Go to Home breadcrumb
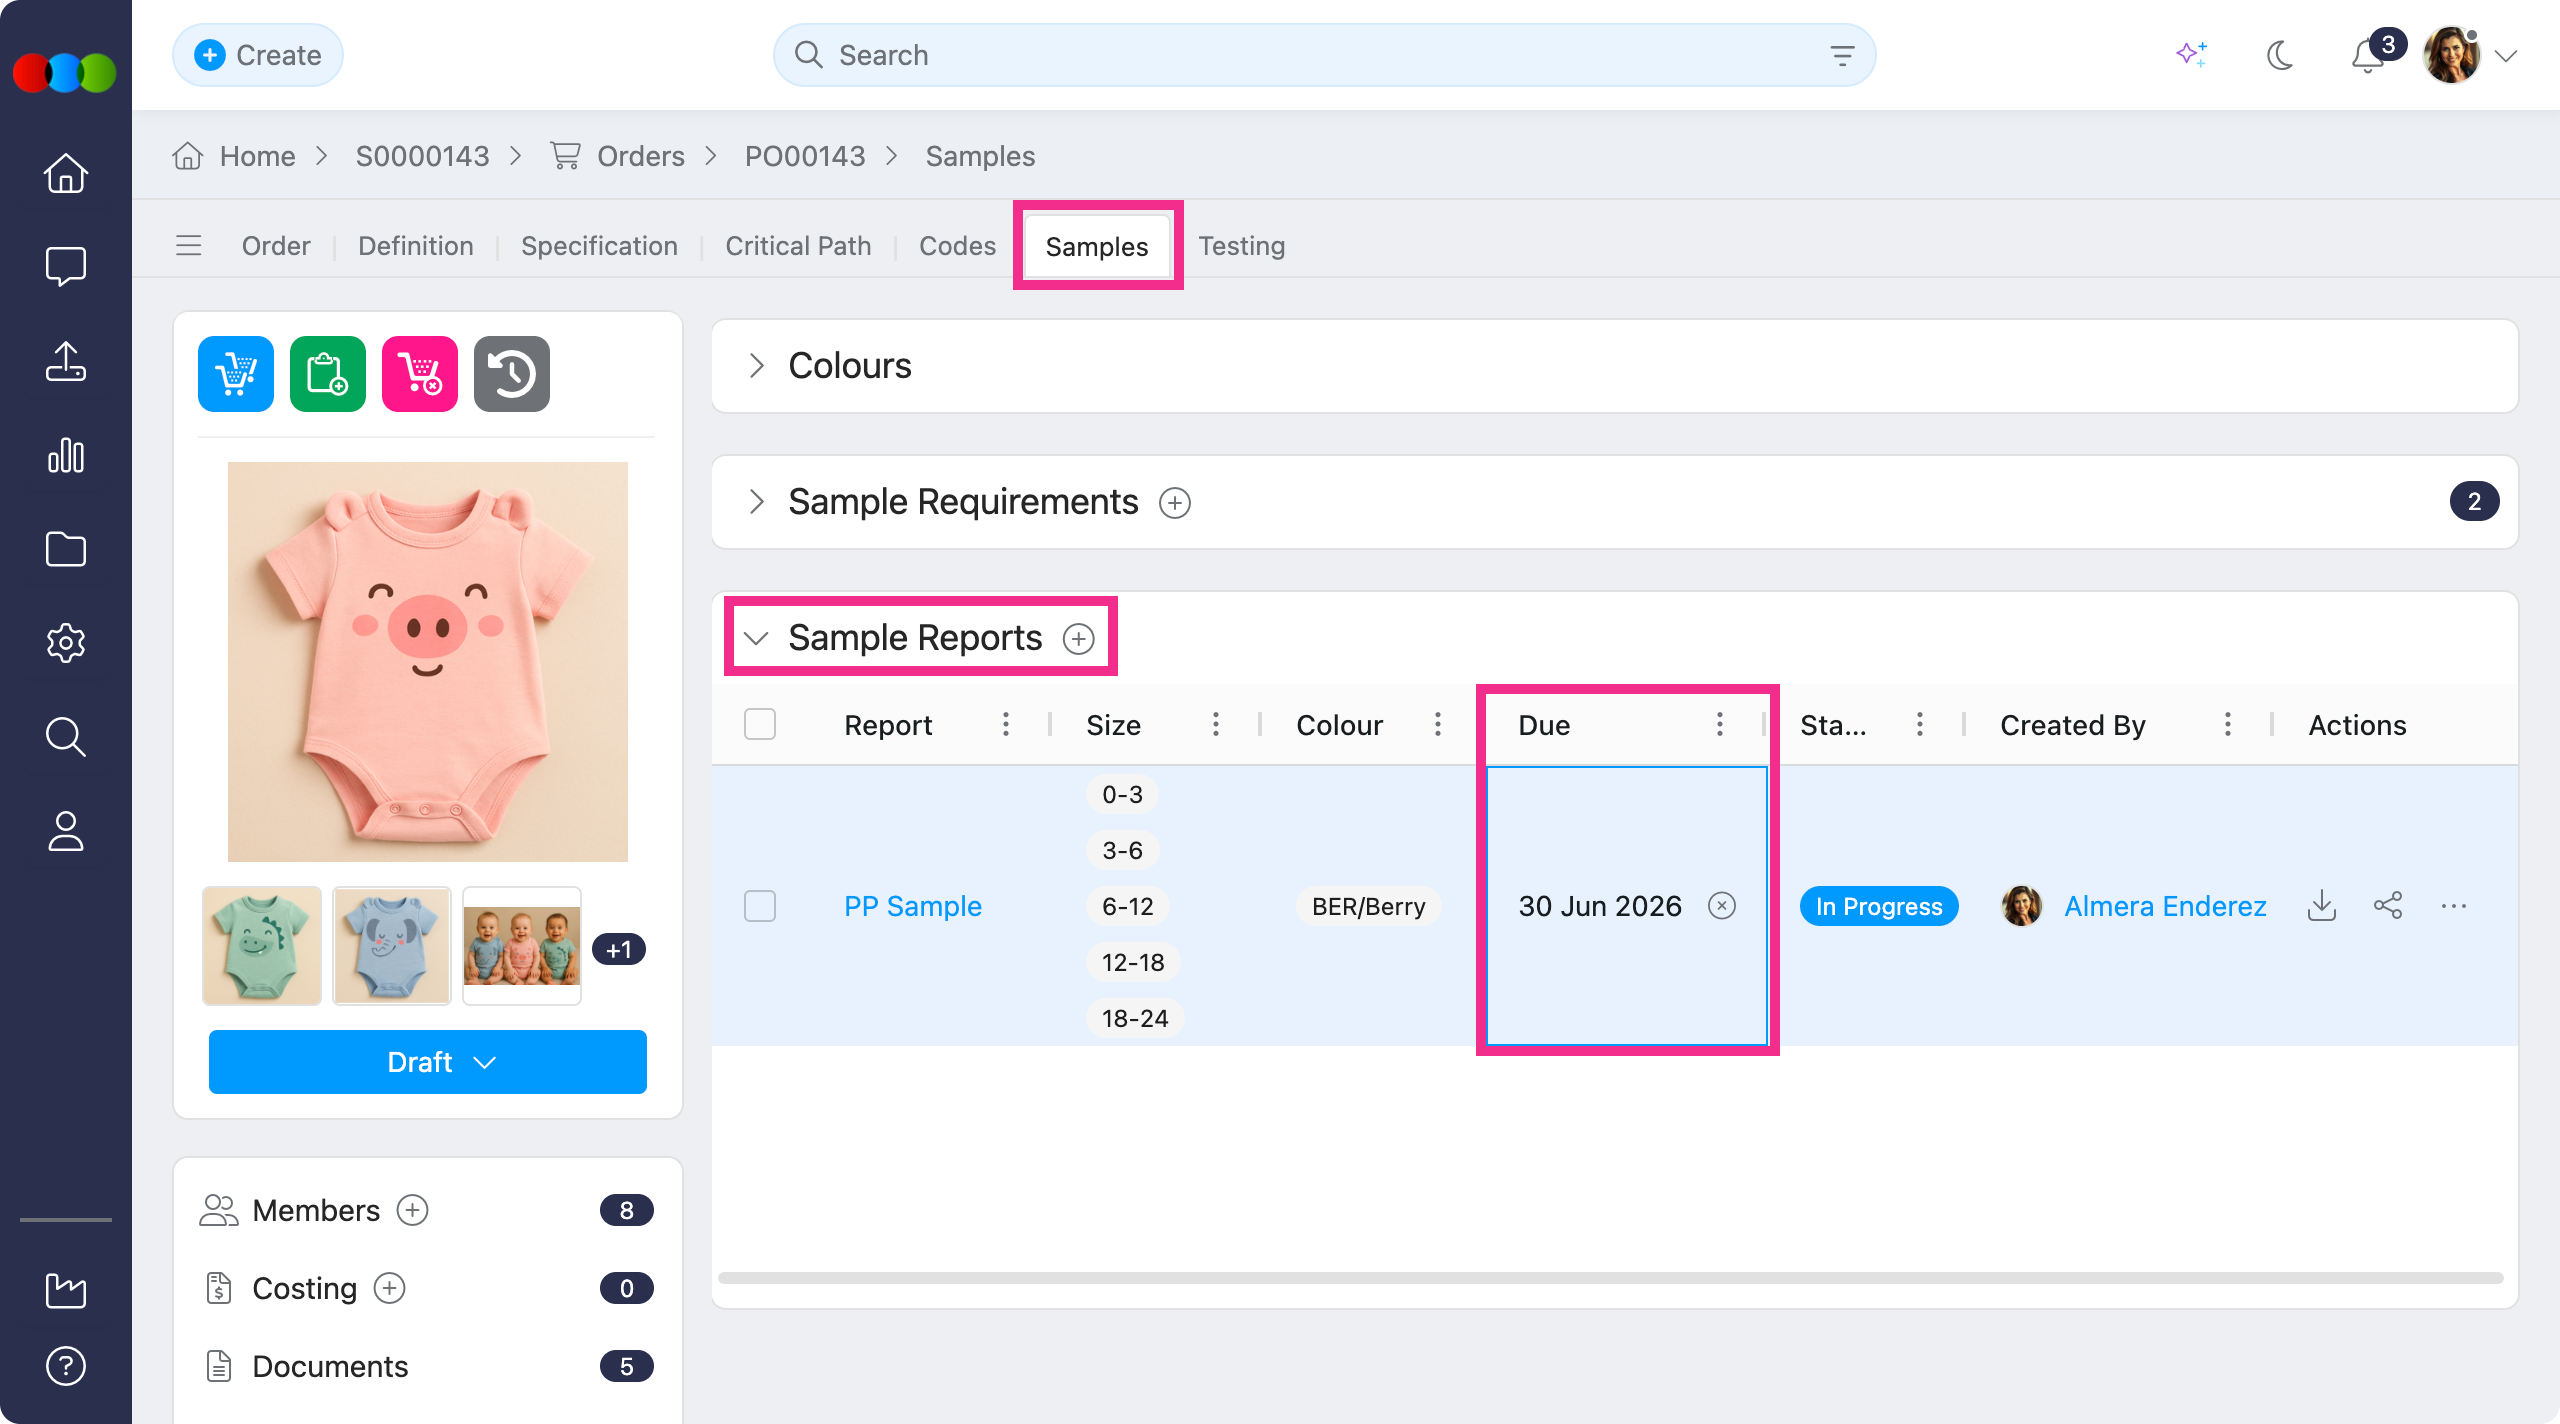 (x=257, y=156)
